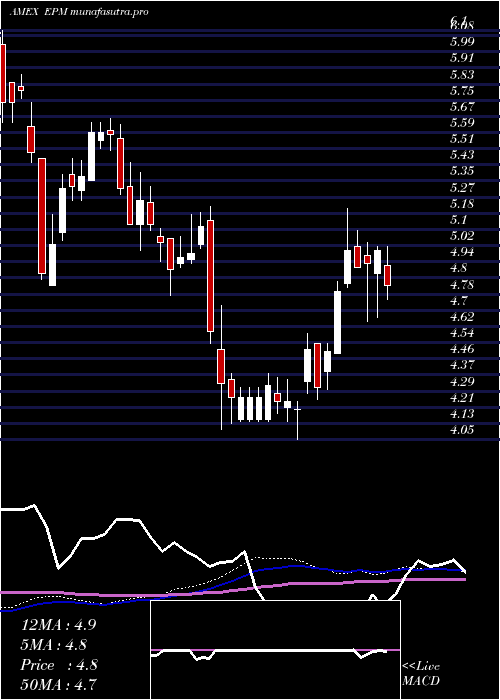Click the 12MA : 4.9 legend entry
Screen dimensions: 500x700
coord(58,625)
